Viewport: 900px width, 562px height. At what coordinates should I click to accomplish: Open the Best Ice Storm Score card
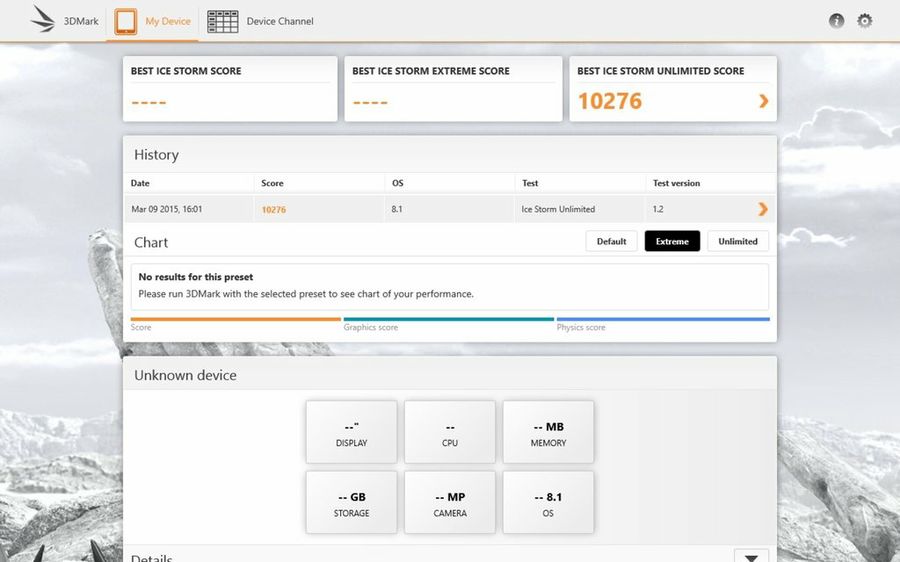click(230, 89)
